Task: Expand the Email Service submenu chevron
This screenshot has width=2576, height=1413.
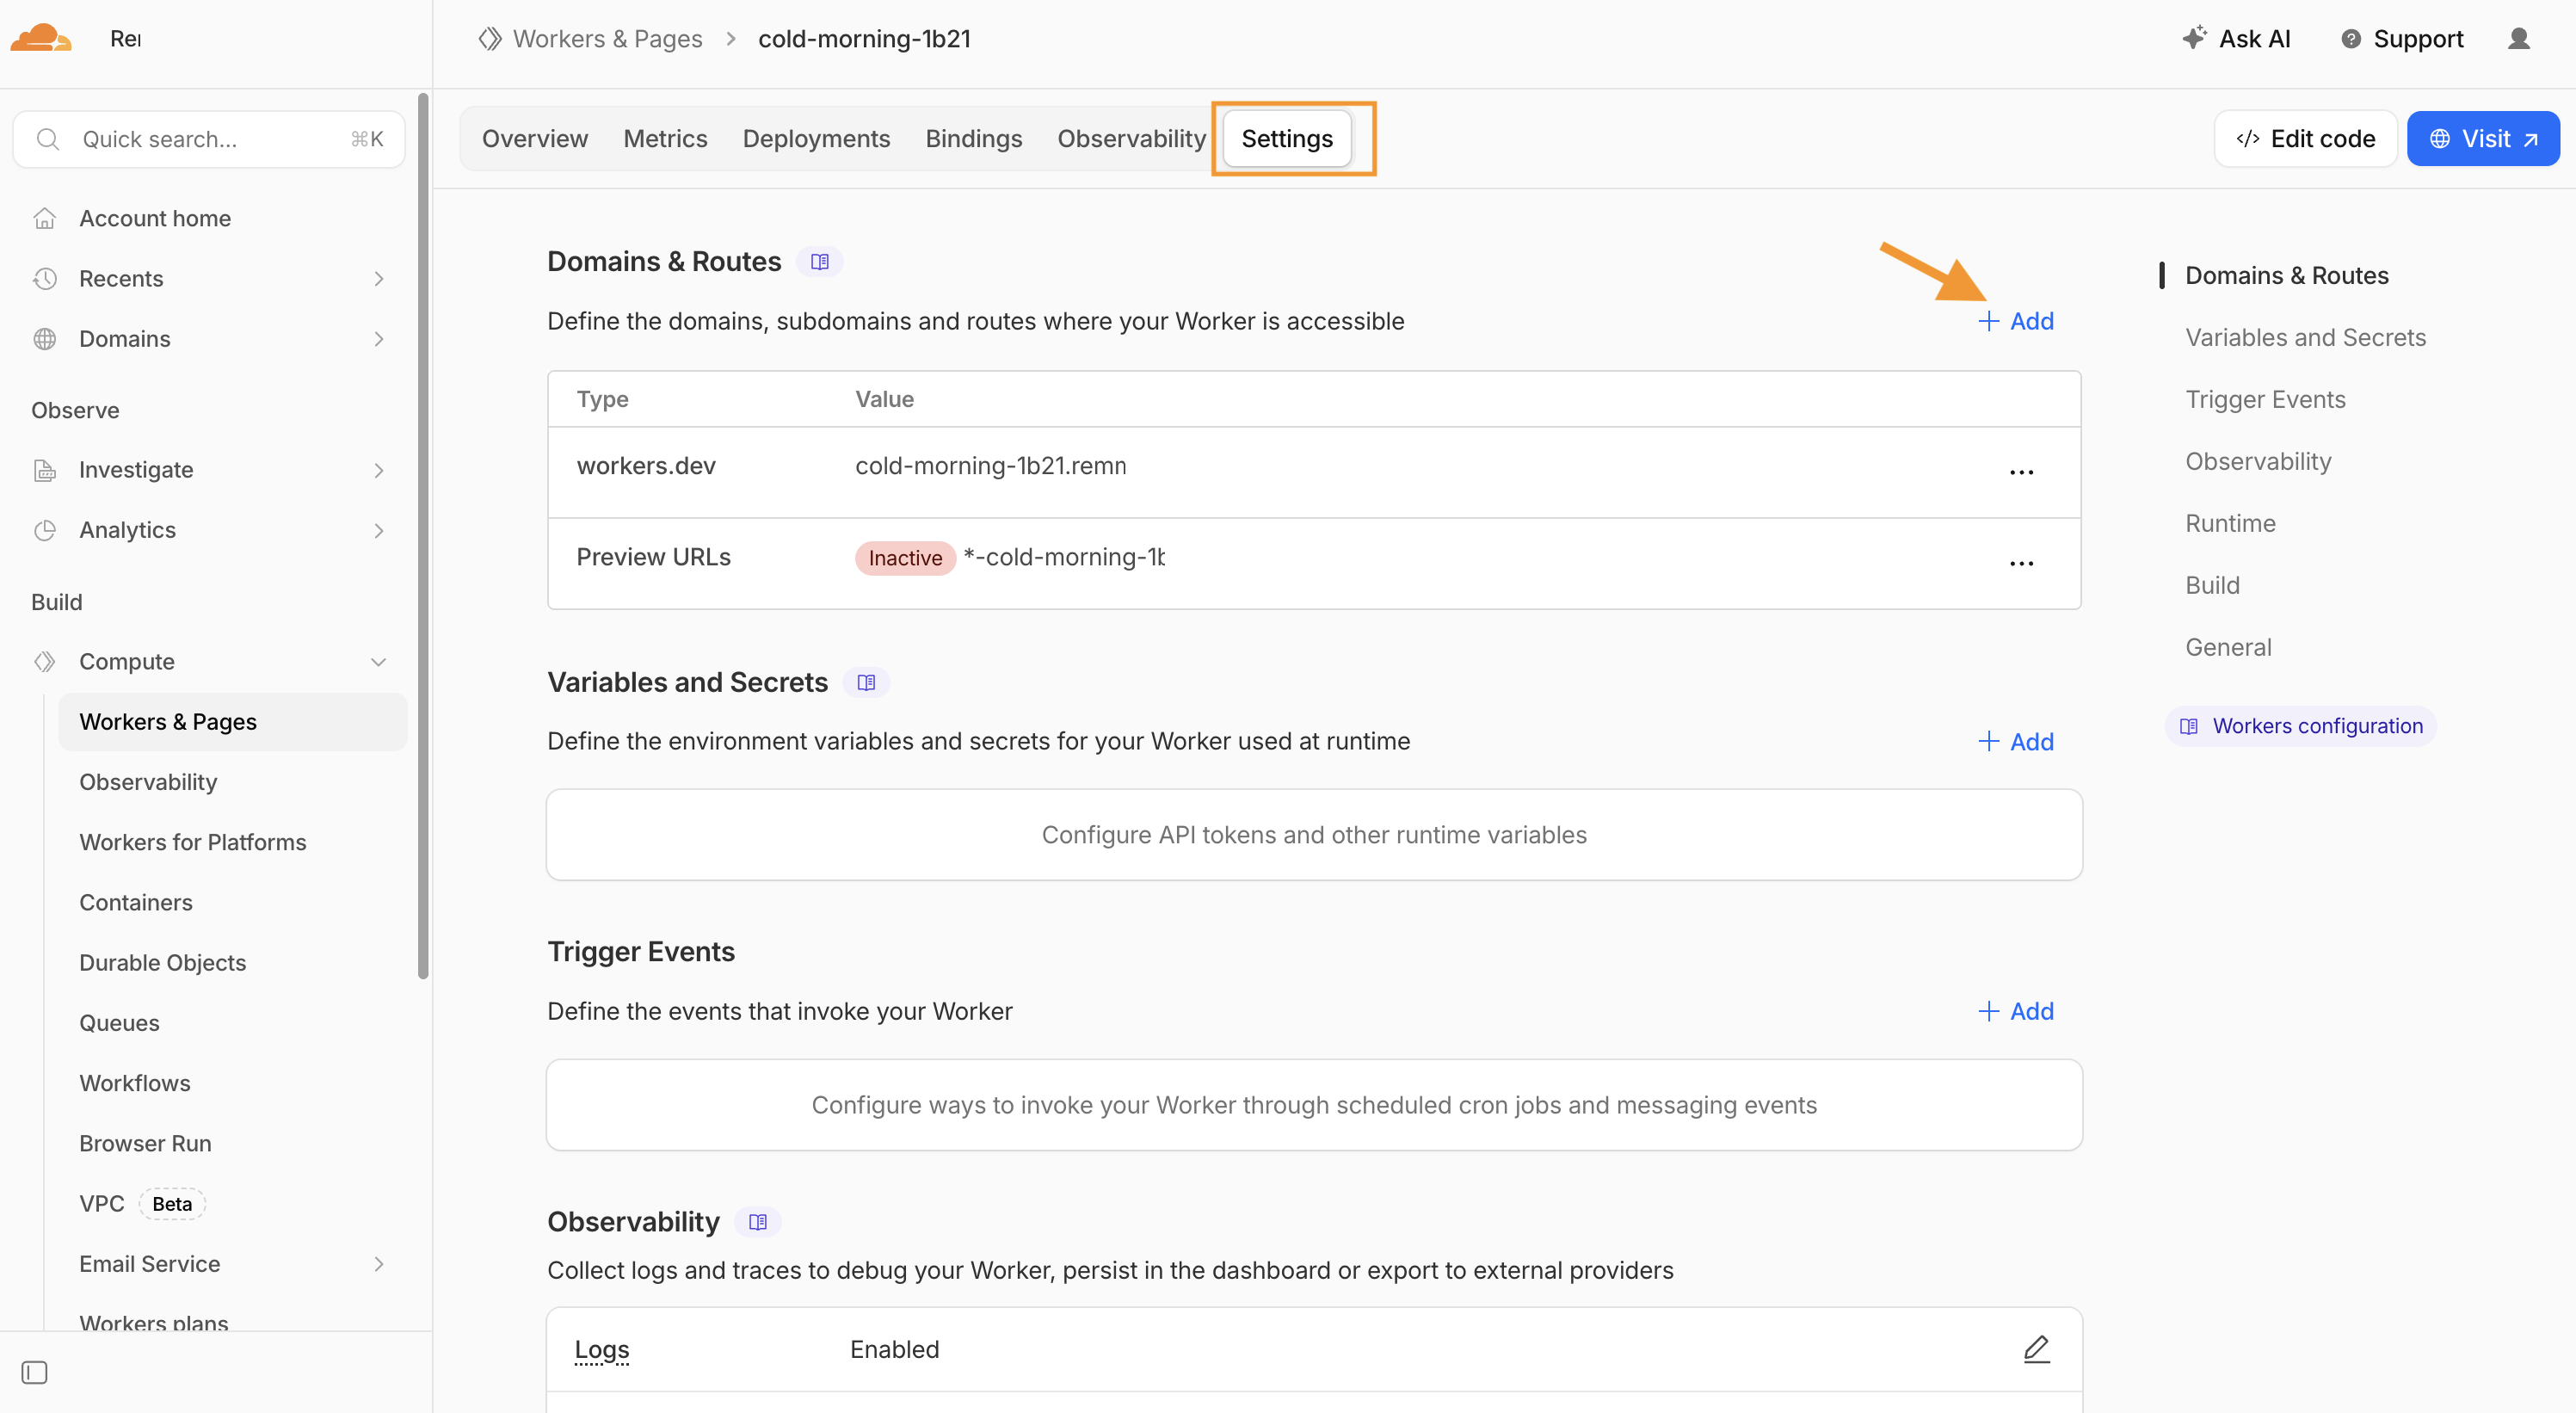Action: point(379,1264)
